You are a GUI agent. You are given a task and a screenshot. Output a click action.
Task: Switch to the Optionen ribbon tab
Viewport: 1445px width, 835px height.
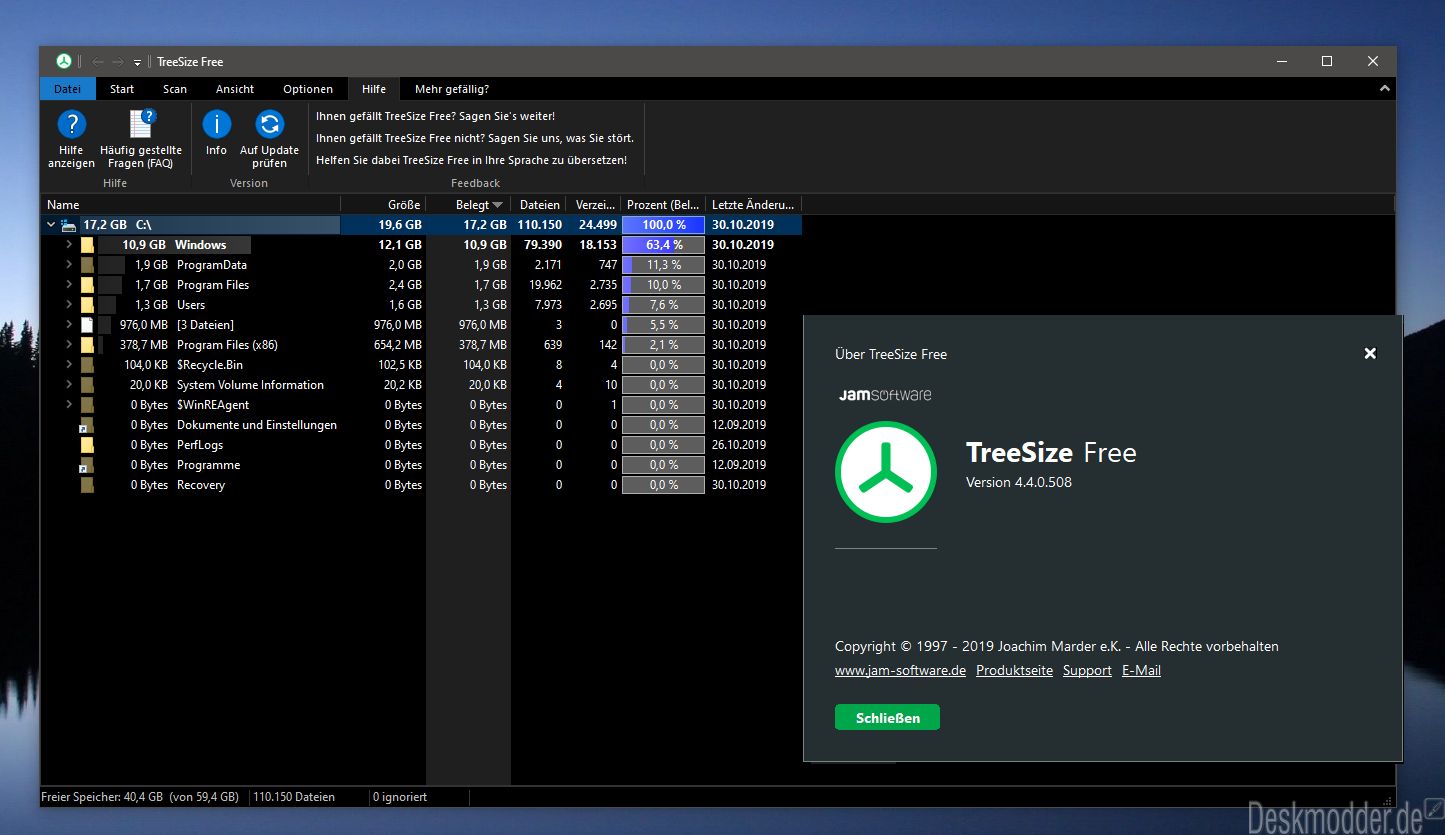[x=308, y=89]
